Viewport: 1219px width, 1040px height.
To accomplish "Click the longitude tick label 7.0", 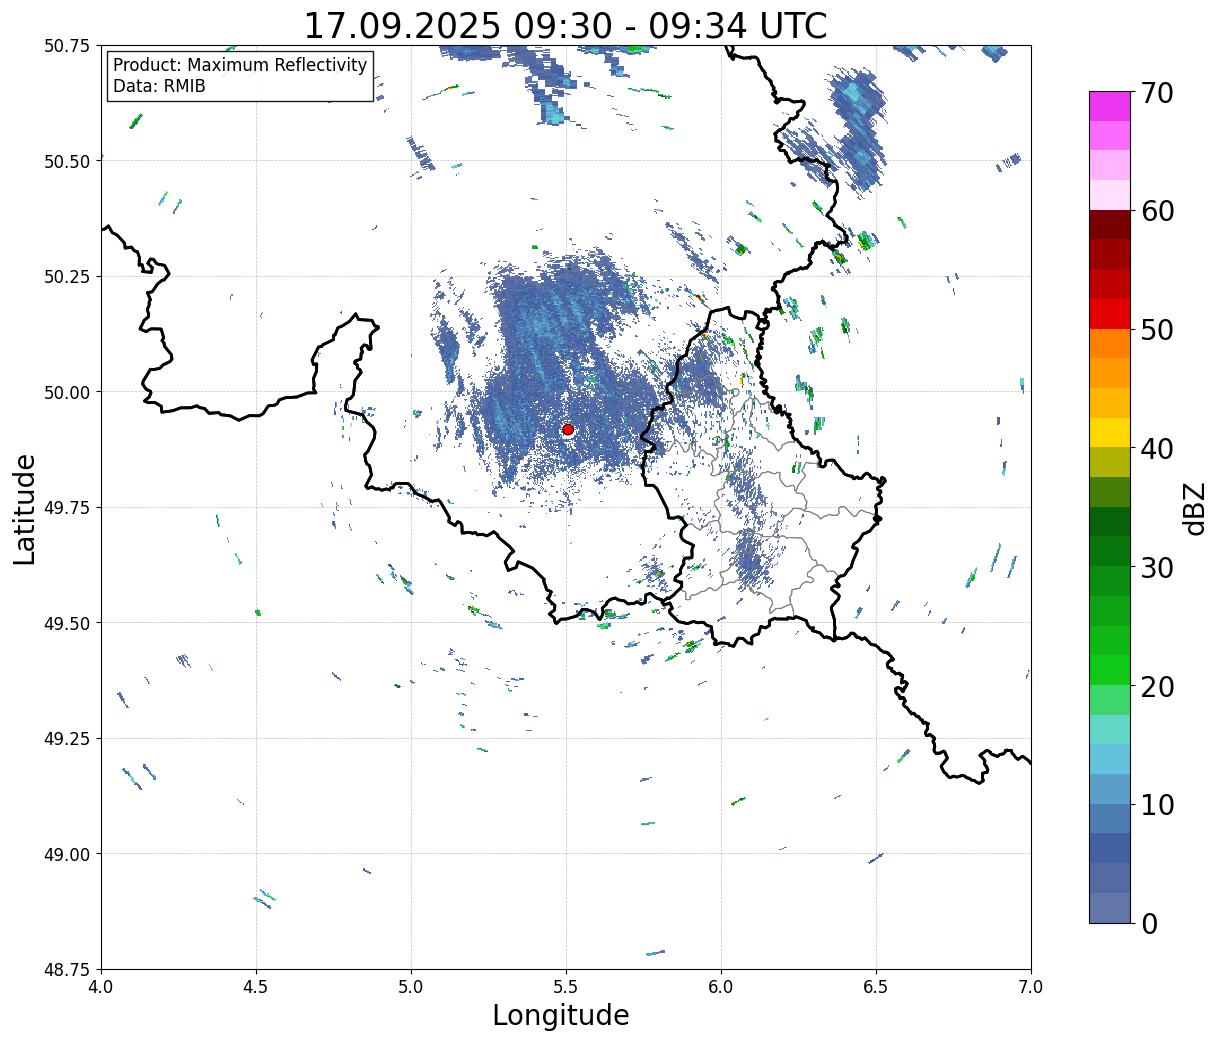I will 1031,987.
